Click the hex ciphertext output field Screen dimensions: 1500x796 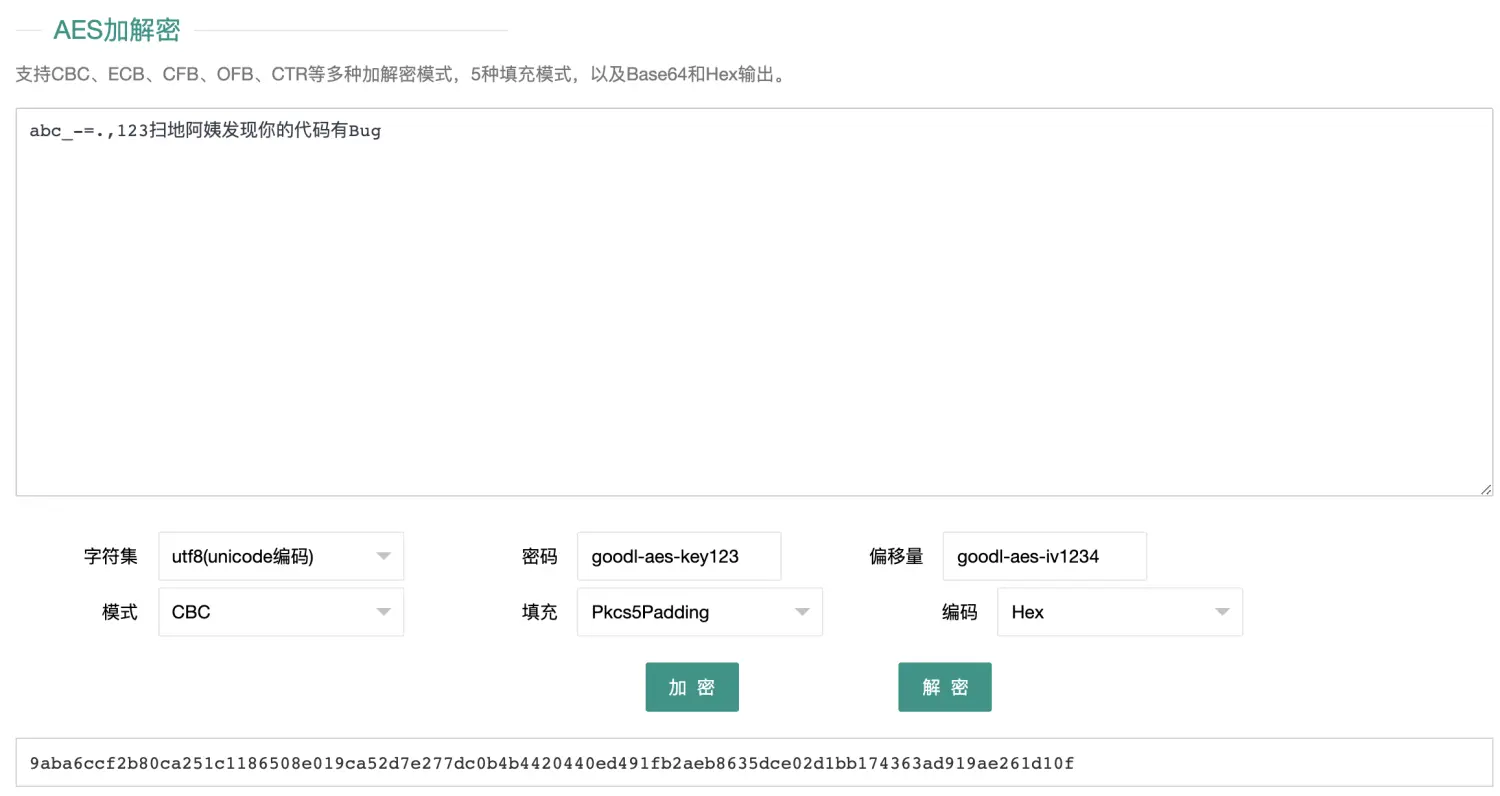(x=754, y=763)
